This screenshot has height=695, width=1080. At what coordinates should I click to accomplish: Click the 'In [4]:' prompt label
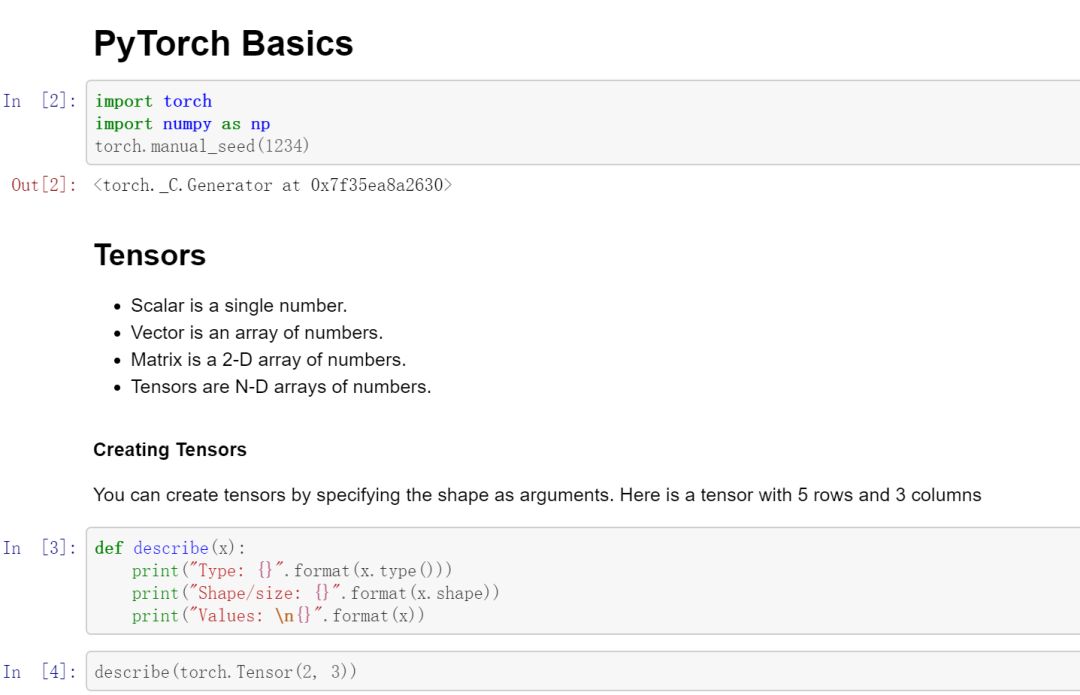coord(39,672)
